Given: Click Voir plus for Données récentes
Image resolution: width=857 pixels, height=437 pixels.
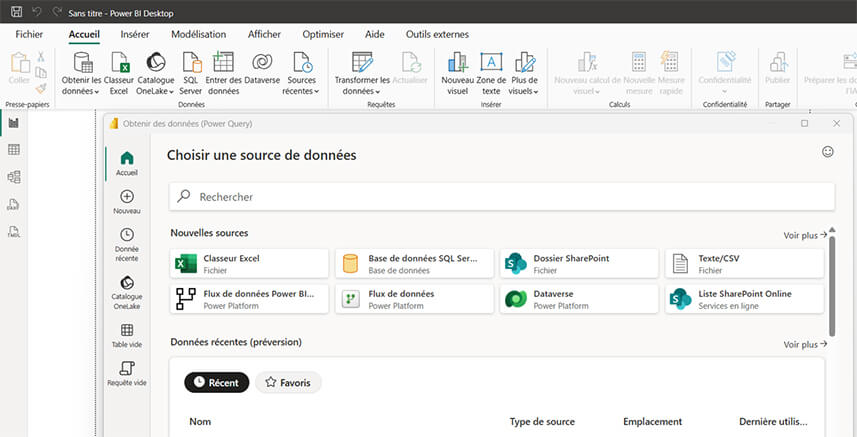Looking at the screenshot, I should coord(805,345).
